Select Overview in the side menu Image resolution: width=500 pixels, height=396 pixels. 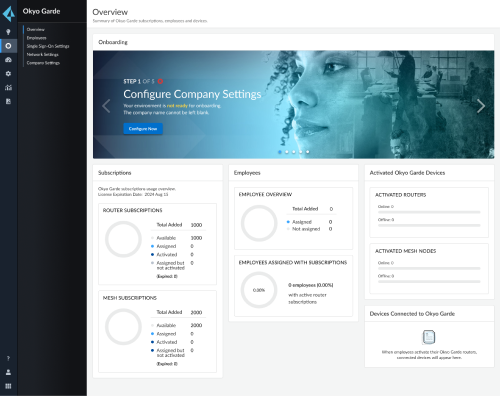coord(36,30)
